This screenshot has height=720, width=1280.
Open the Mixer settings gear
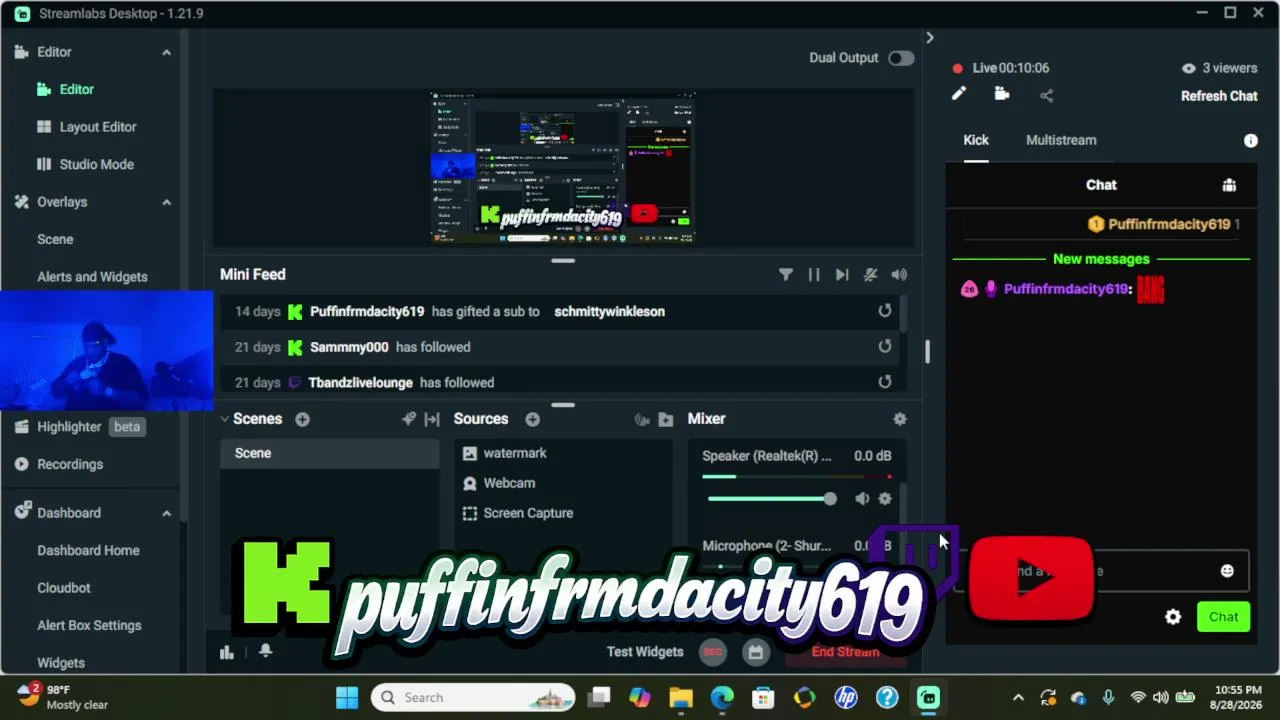(900, 419)
